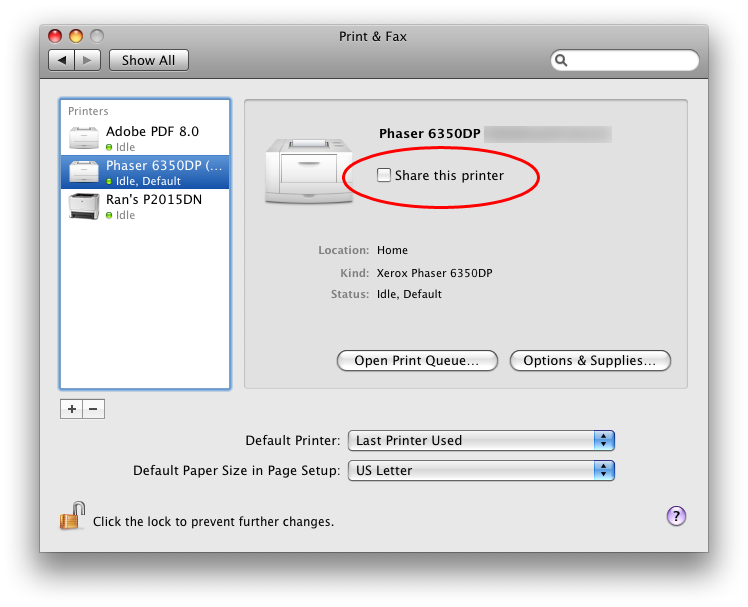Viewport: 748px width, 607px height.
Task: Remove printer with the minus button
Action: 94,409
